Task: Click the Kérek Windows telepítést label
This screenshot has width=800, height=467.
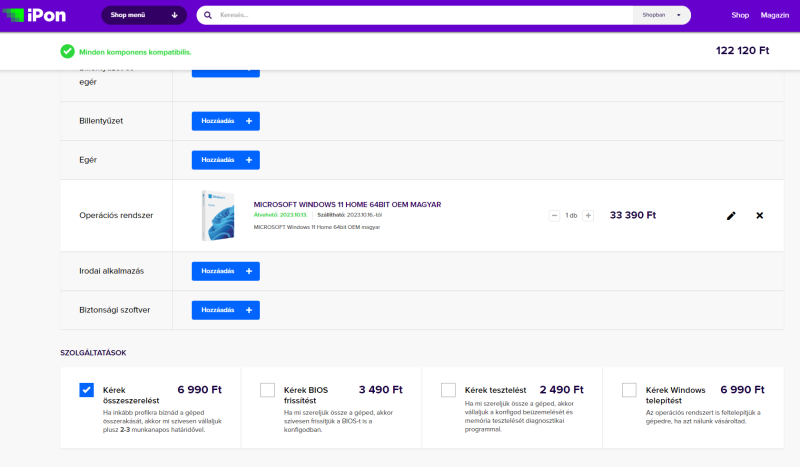Action: tap(676, 395)
